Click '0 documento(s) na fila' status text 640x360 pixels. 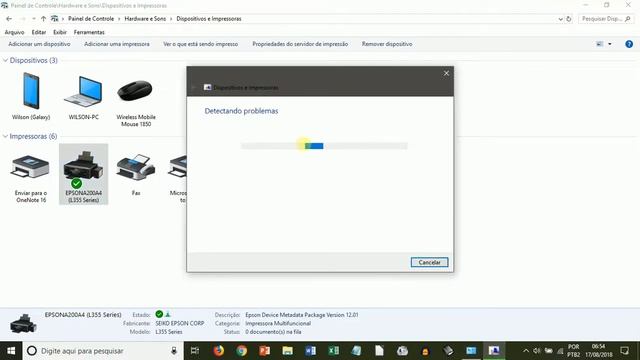tap(273, 332)
